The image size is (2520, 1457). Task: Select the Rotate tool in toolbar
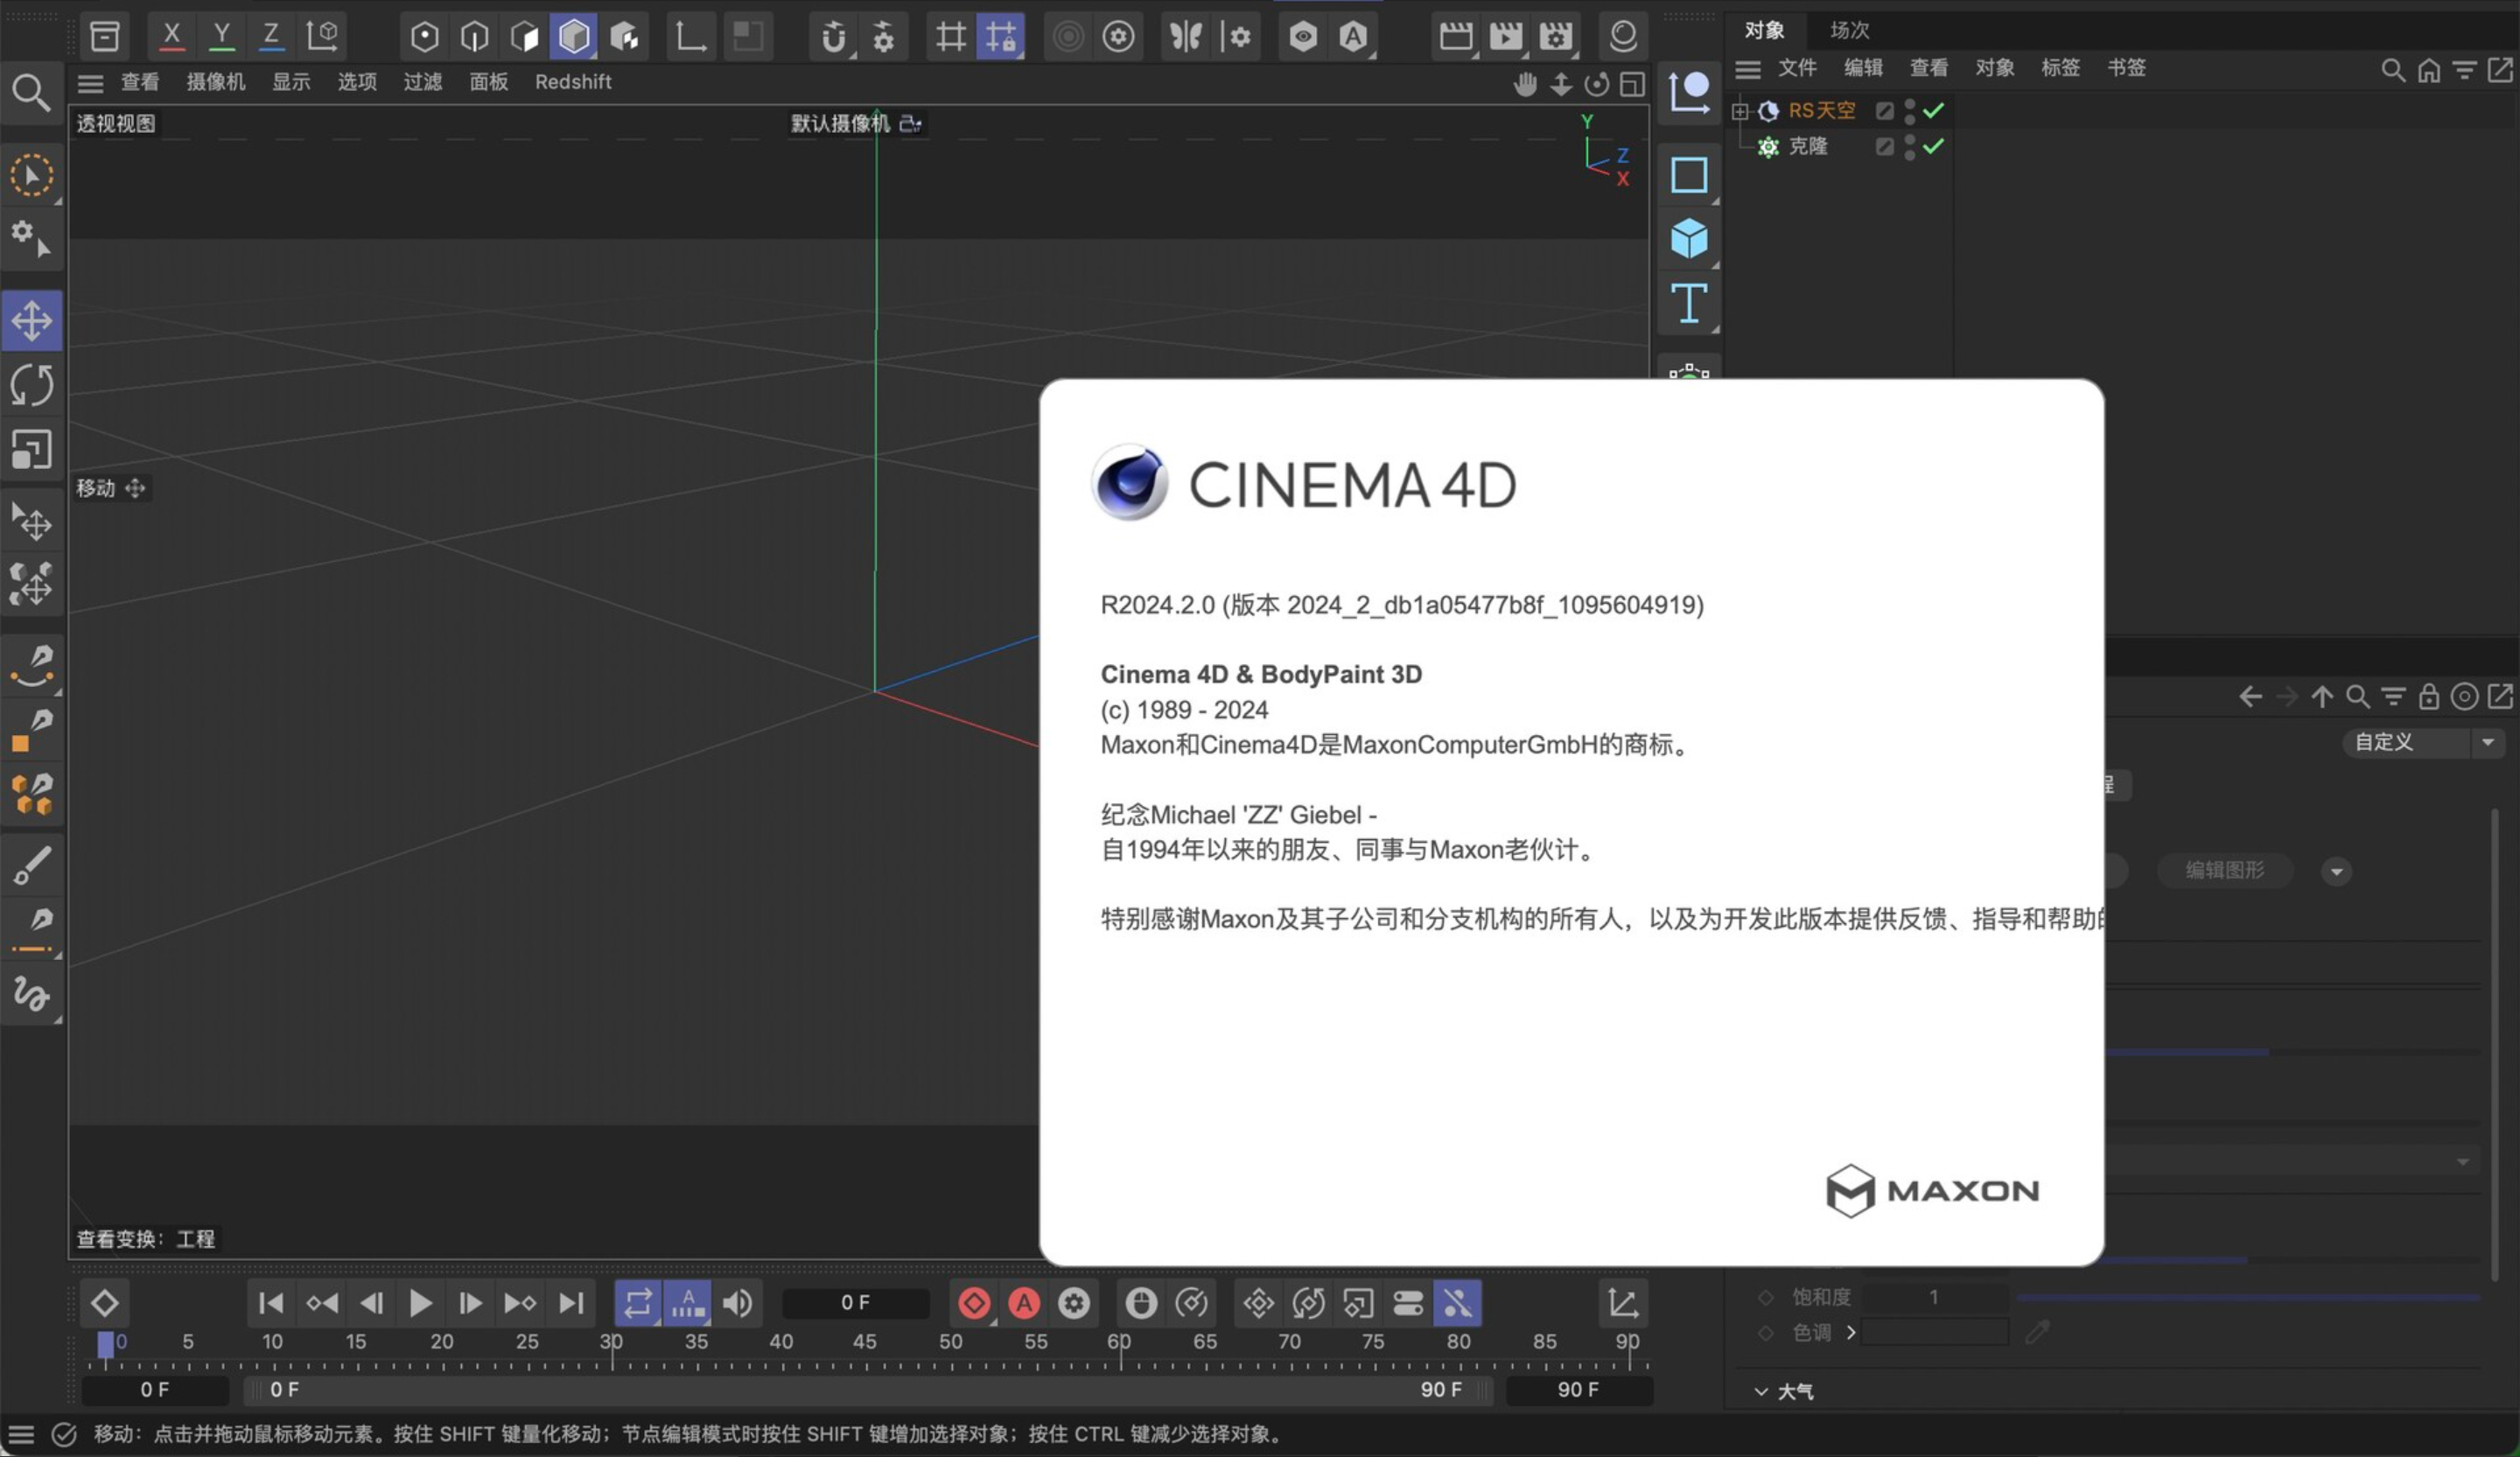tap(31, 385)
